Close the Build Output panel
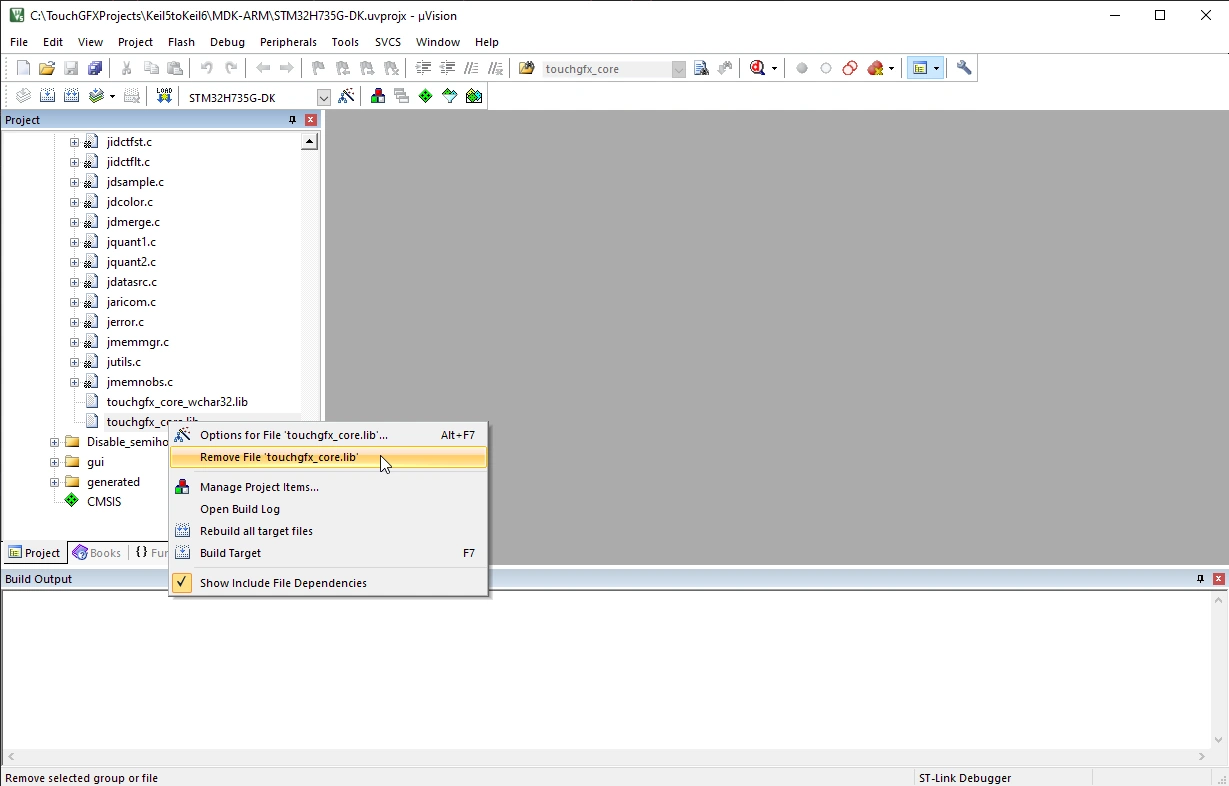Image resolution: width=1229 pixels, height=786 pixels. coord(1218,579)
